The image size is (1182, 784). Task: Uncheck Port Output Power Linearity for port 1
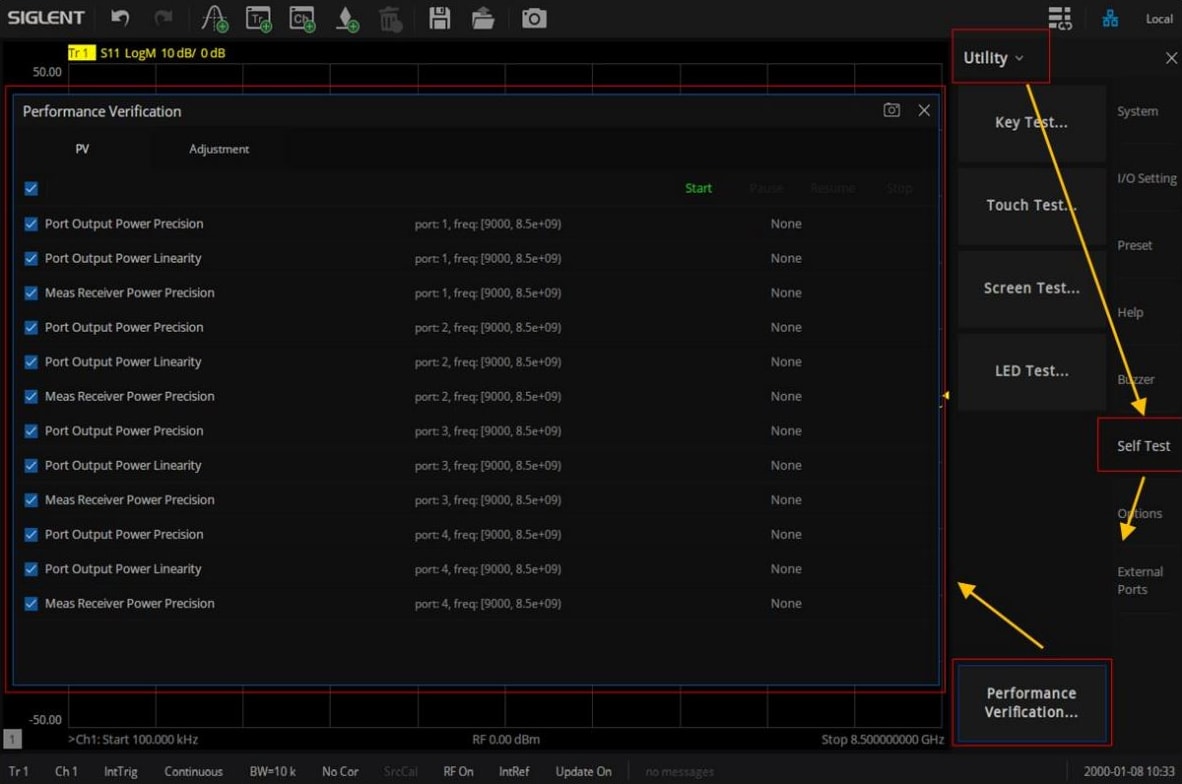(31, 259)
